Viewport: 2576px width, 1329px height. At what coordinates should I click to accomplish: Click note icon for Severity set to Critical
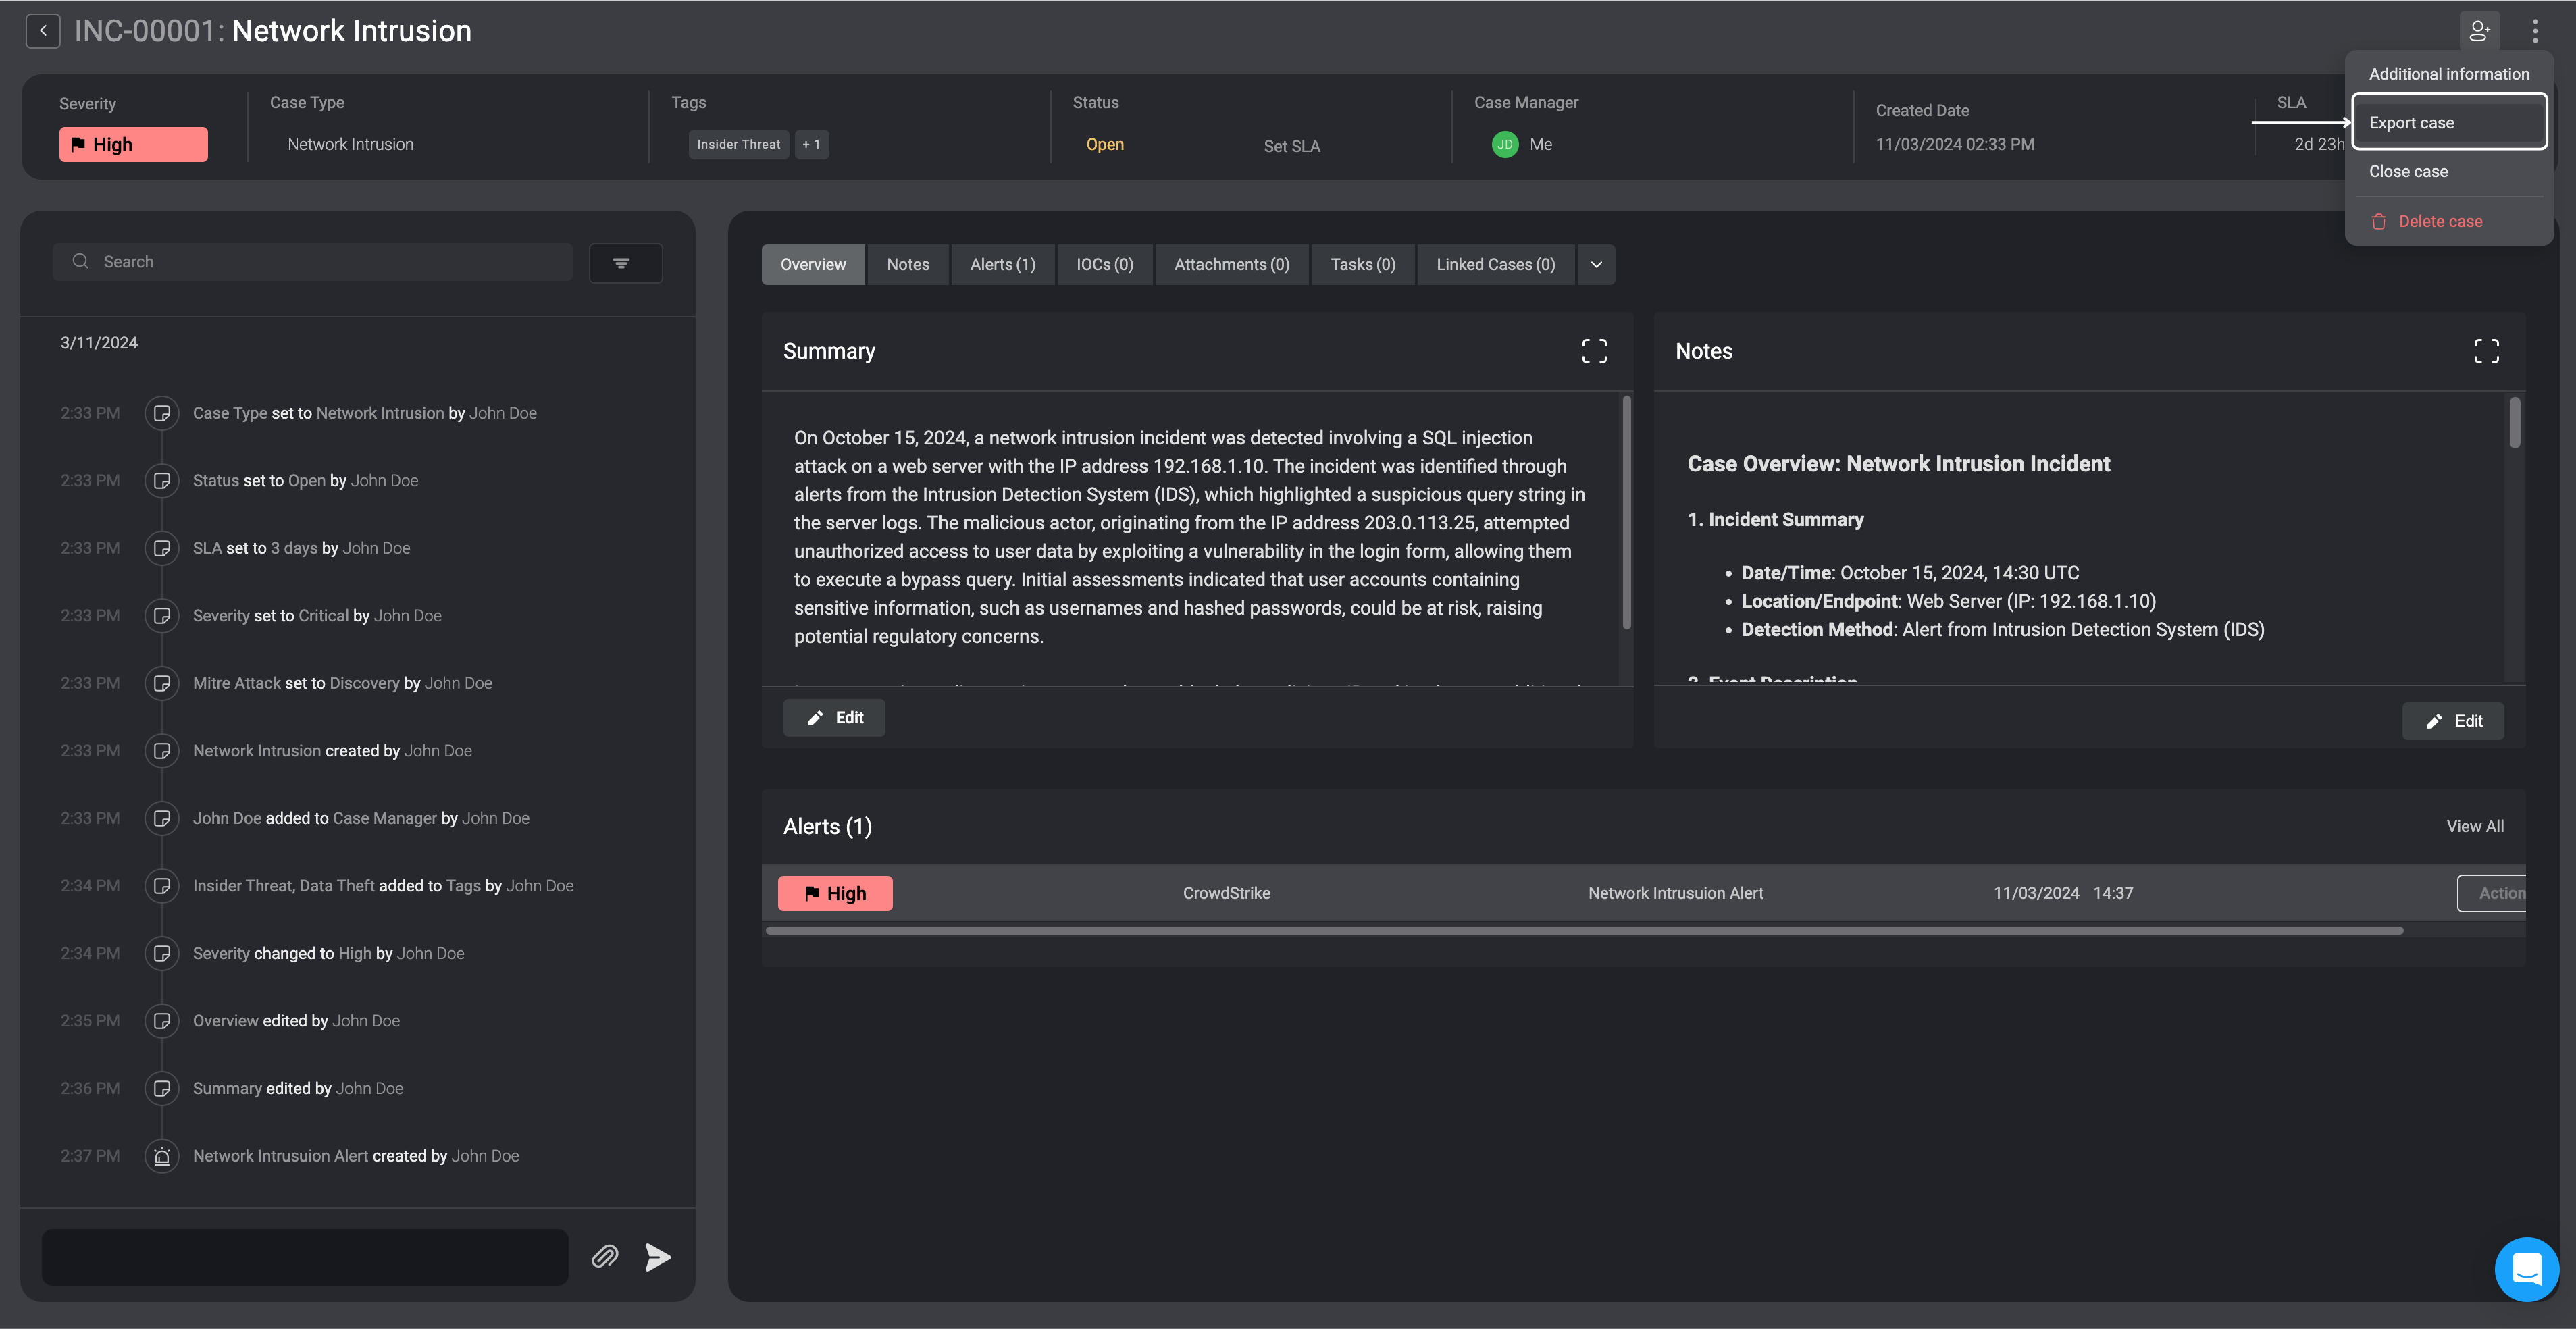click(x=162, y=616)
